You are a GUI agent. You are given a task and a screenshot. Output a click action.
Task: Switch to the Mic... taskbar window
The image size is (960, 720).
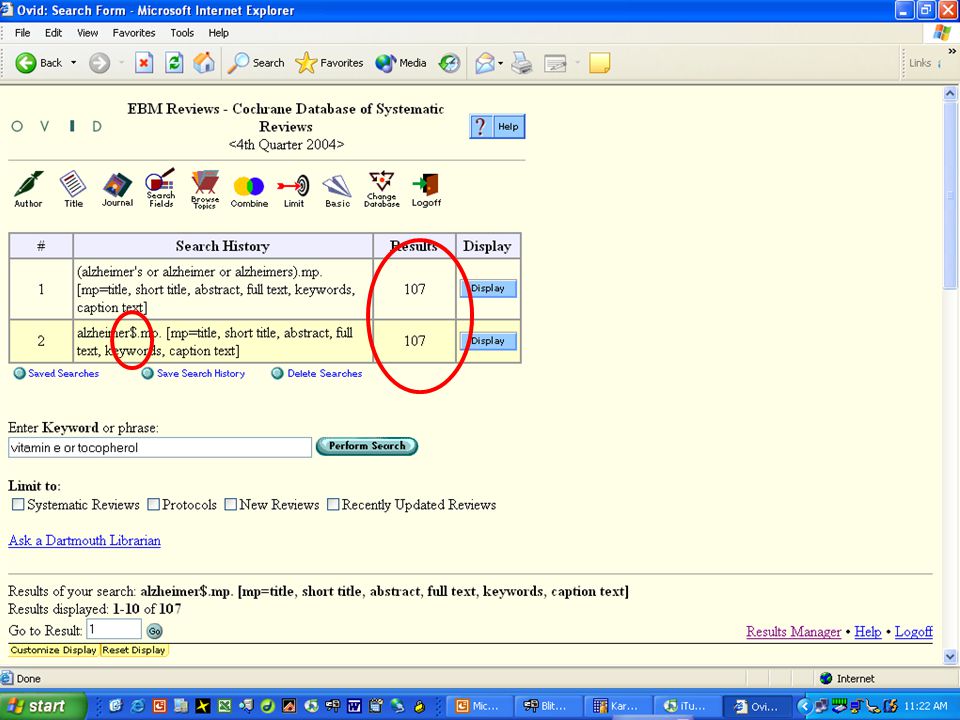pos(479,706)
